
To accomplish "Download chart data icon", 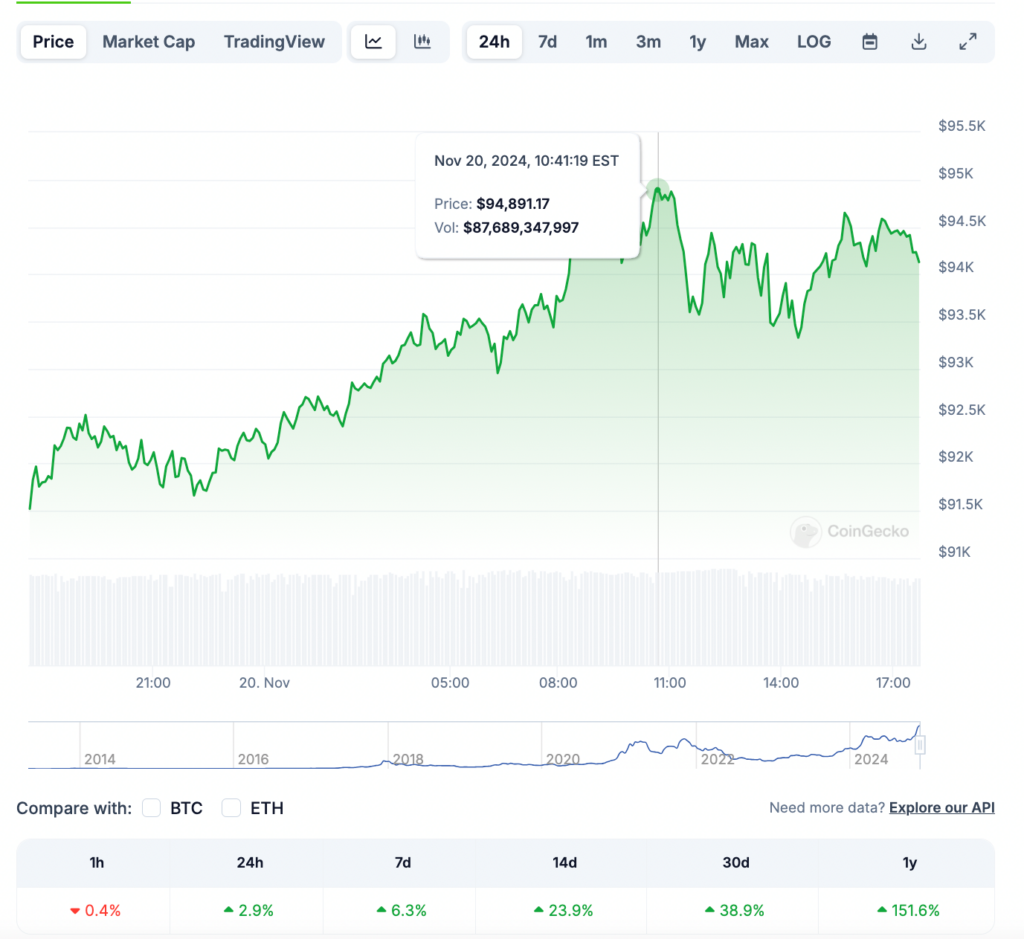I will 919,42.
